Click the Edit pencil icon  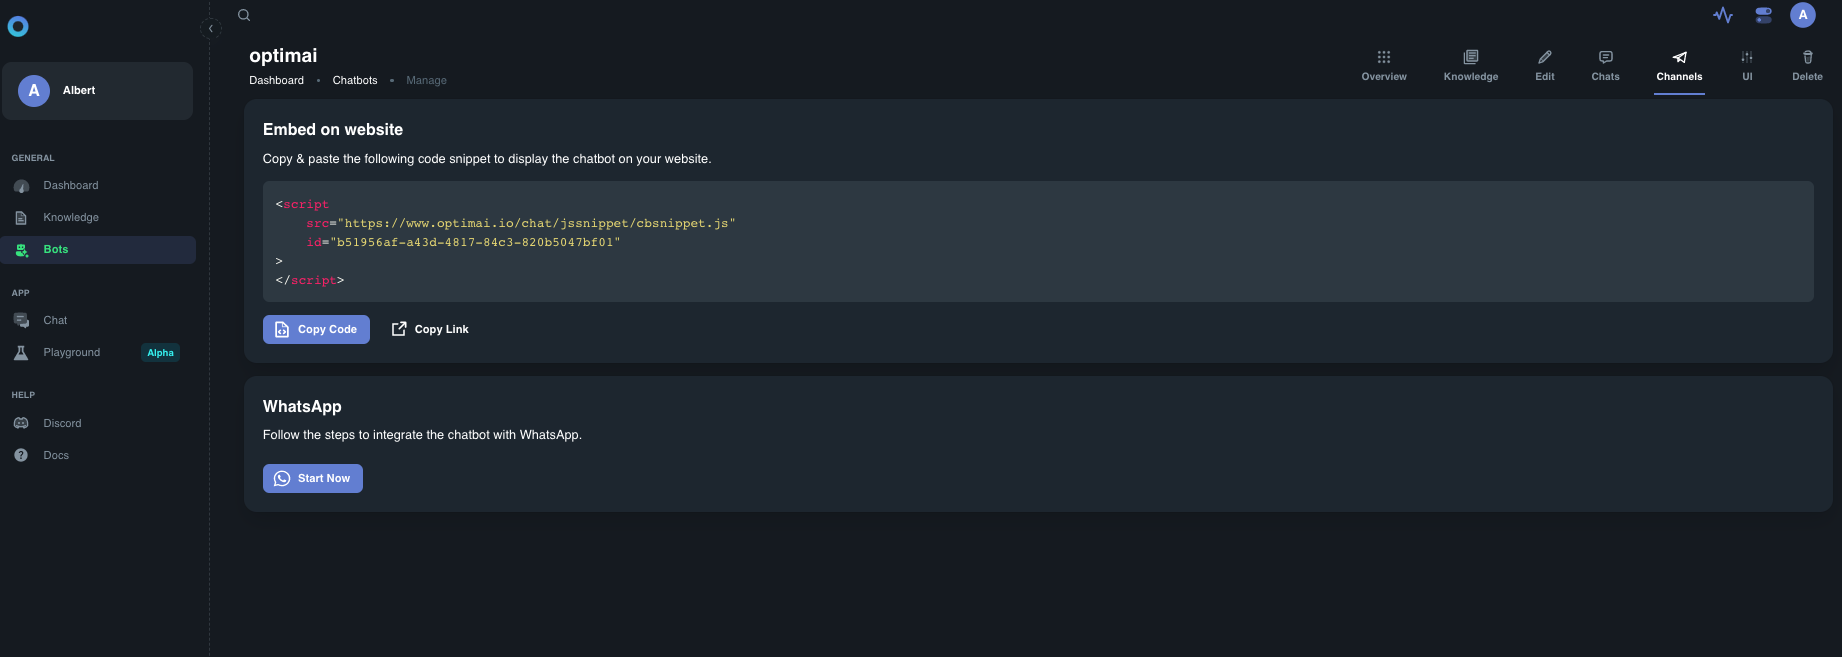tap(1545, 57)
